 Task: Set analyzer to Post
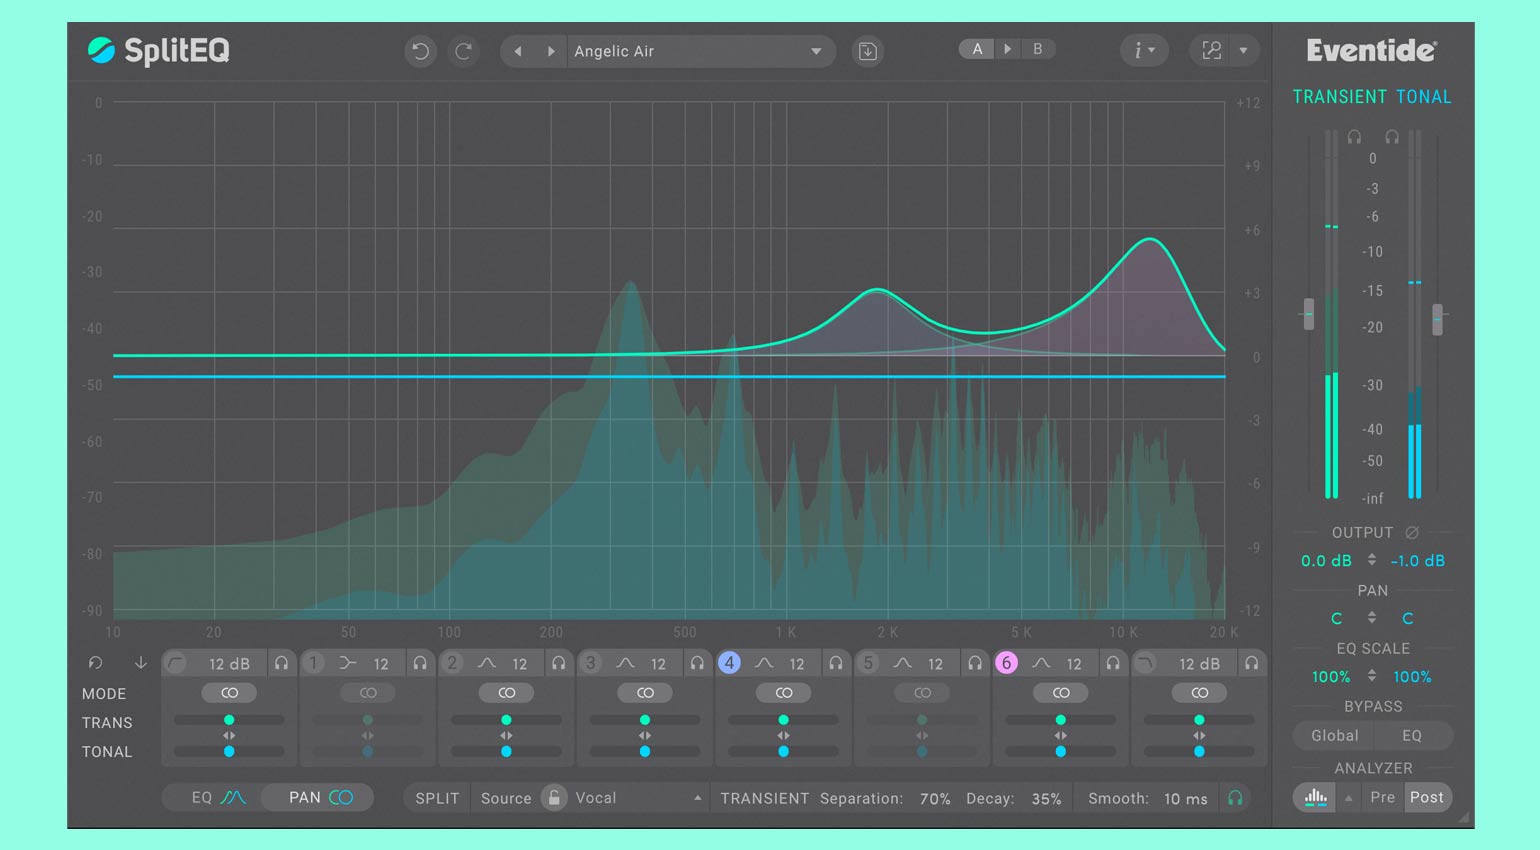(x=1427, y=797)
